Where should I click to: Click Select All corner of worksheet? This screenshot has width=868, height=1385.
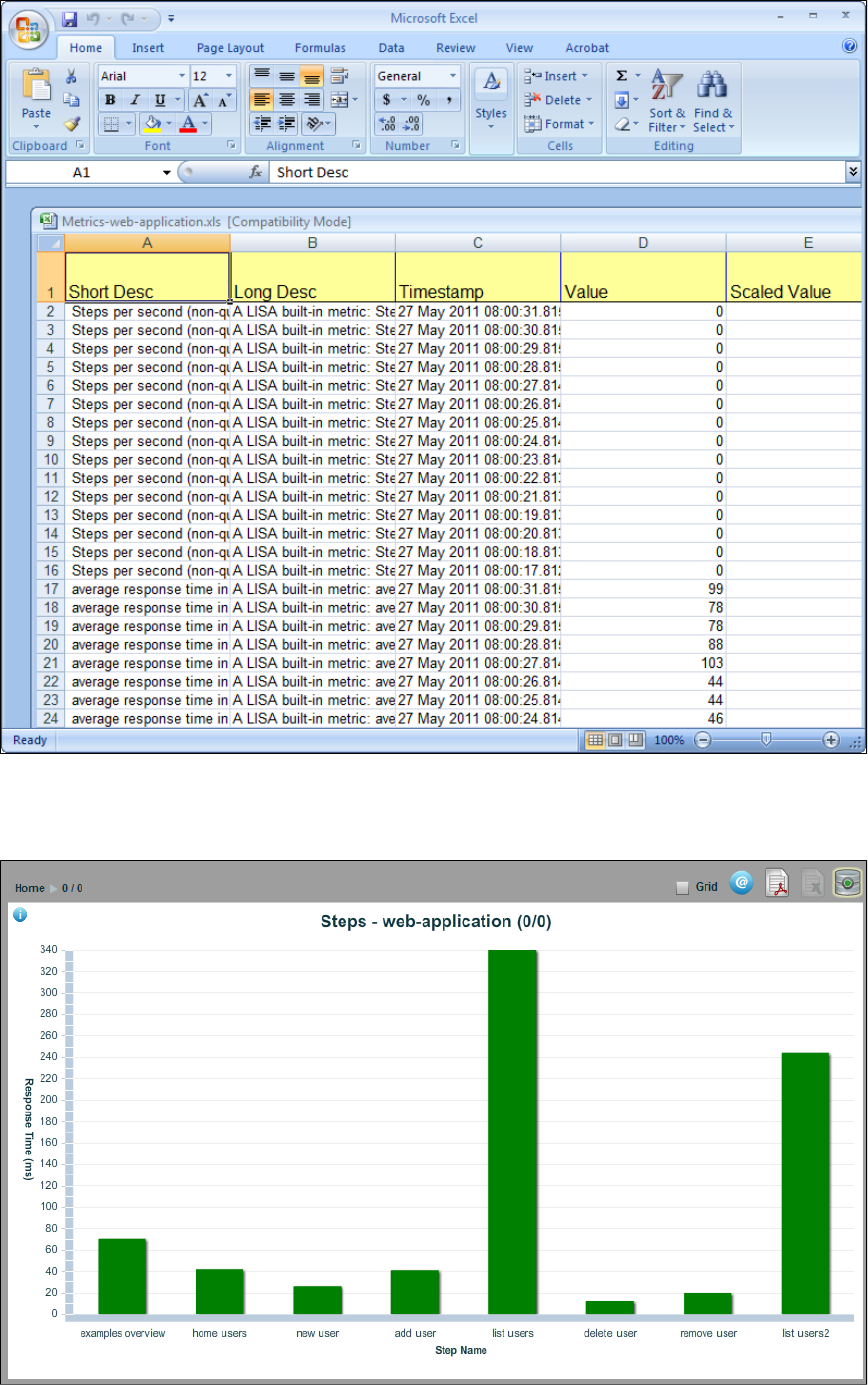50,243
